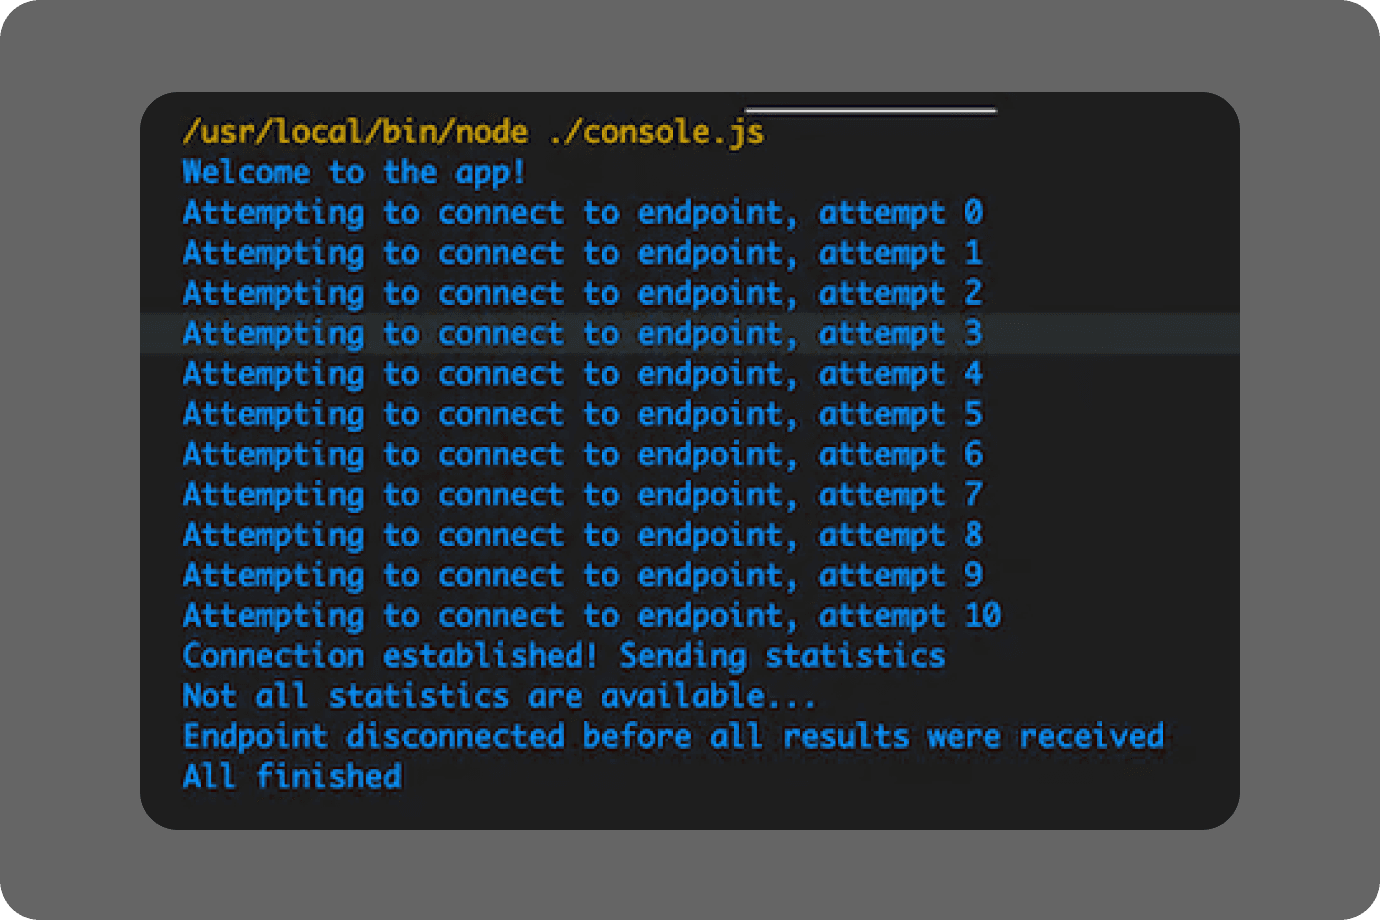Click the log line ending in attempt 8
1380x920 pixels.
[583, 535]
